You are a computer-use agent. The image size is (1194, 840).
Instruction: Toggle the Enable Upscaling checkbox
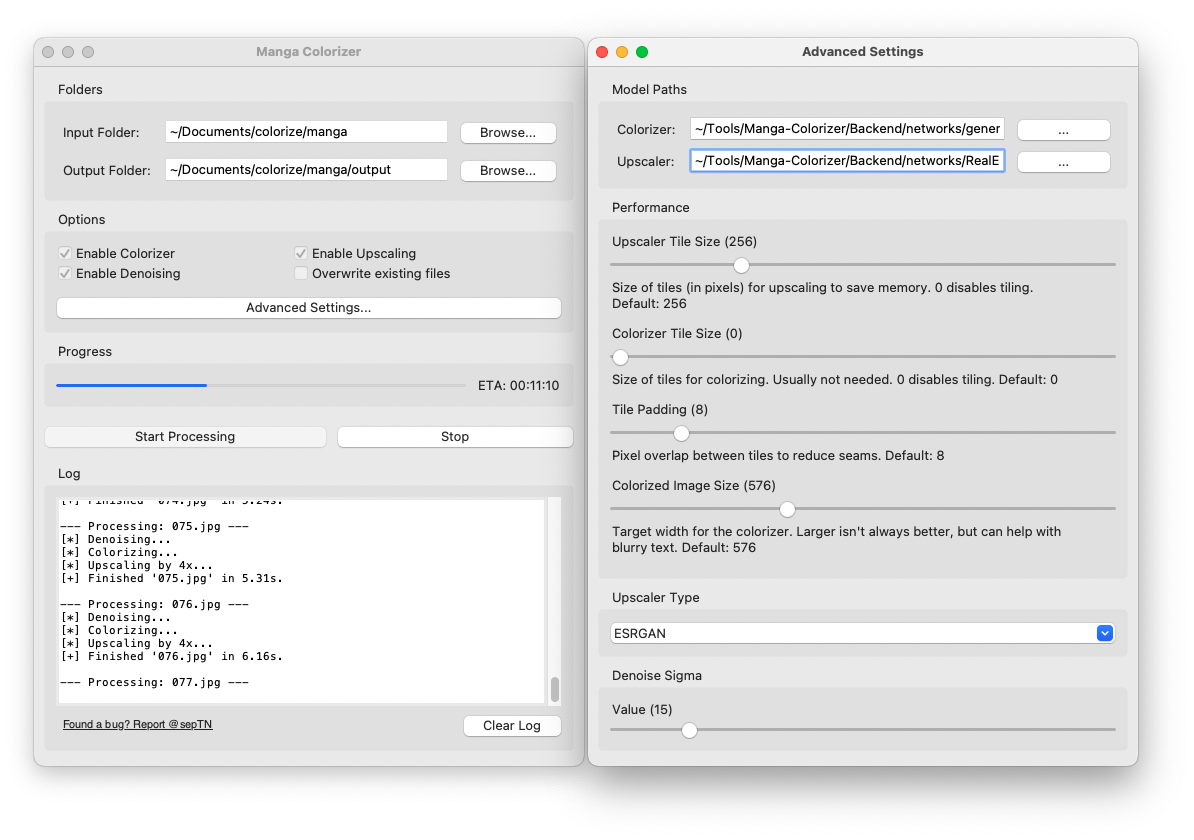301,254
